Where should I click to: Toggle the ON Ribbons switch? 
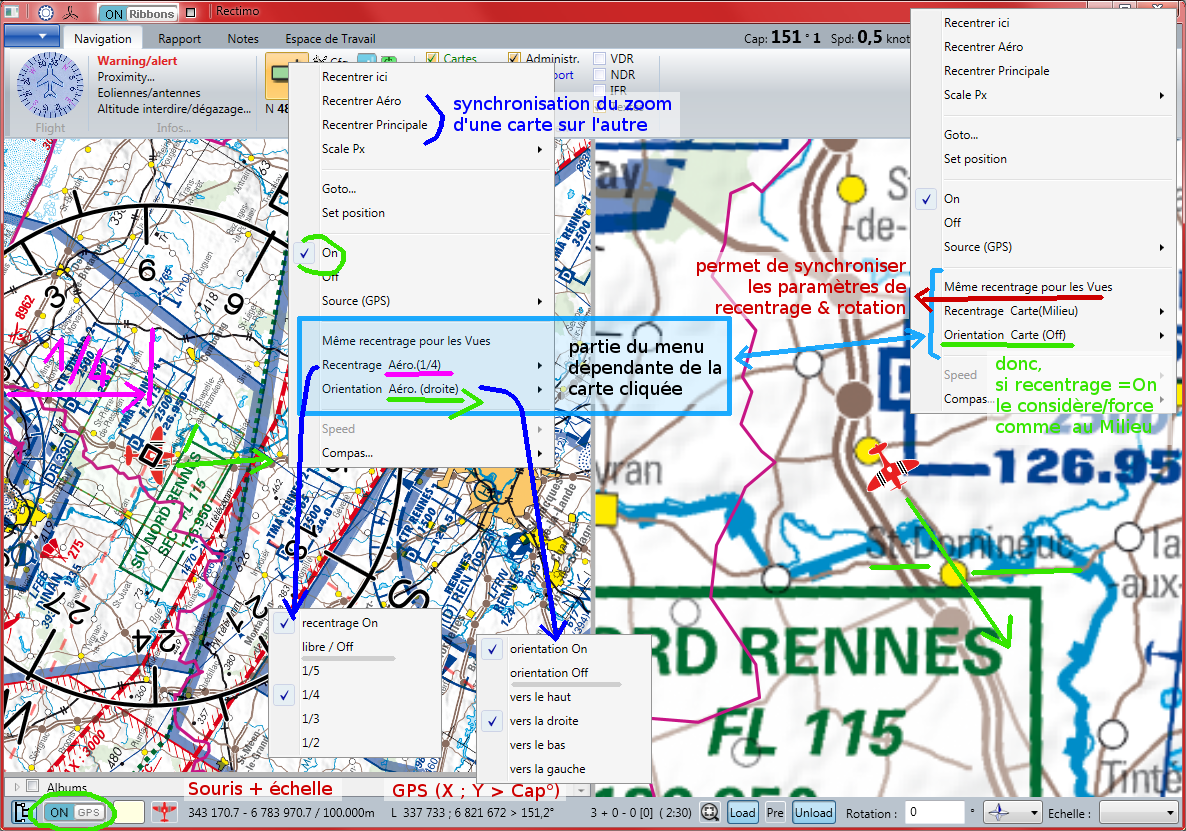pos(140,14)
